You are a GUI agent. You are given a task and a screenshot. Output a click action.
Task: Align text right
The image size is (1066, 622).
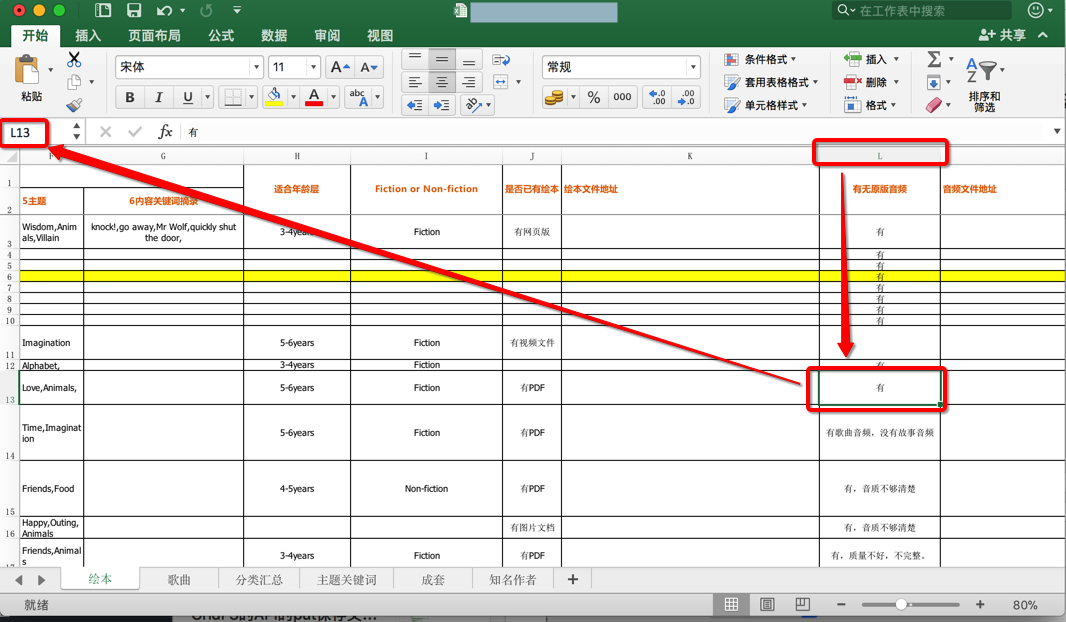pyautogui.click(x=468, y=82)
